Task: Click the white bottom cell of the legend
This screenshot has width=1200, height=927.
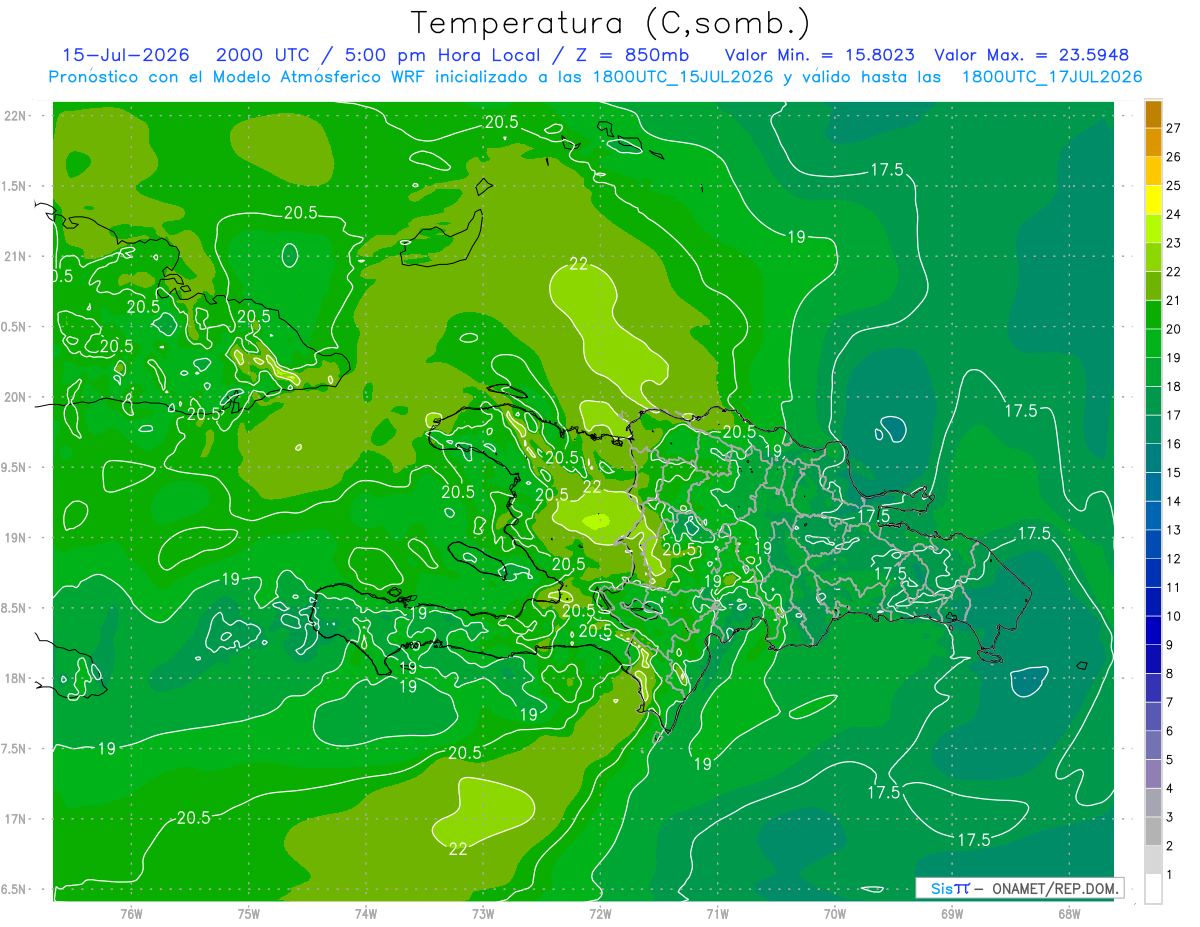Action: tap(1153, 889)
